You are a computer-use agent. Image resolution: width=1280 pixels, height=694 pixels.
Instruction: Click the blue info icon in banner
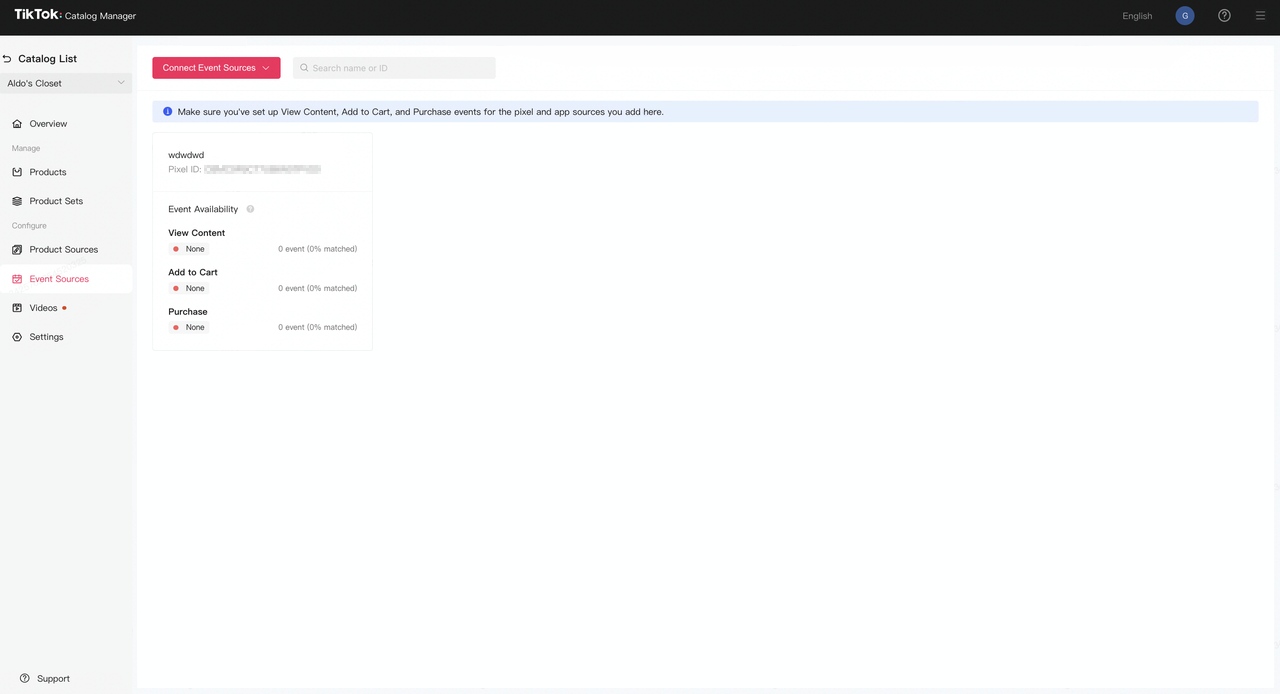pos(167,112)
